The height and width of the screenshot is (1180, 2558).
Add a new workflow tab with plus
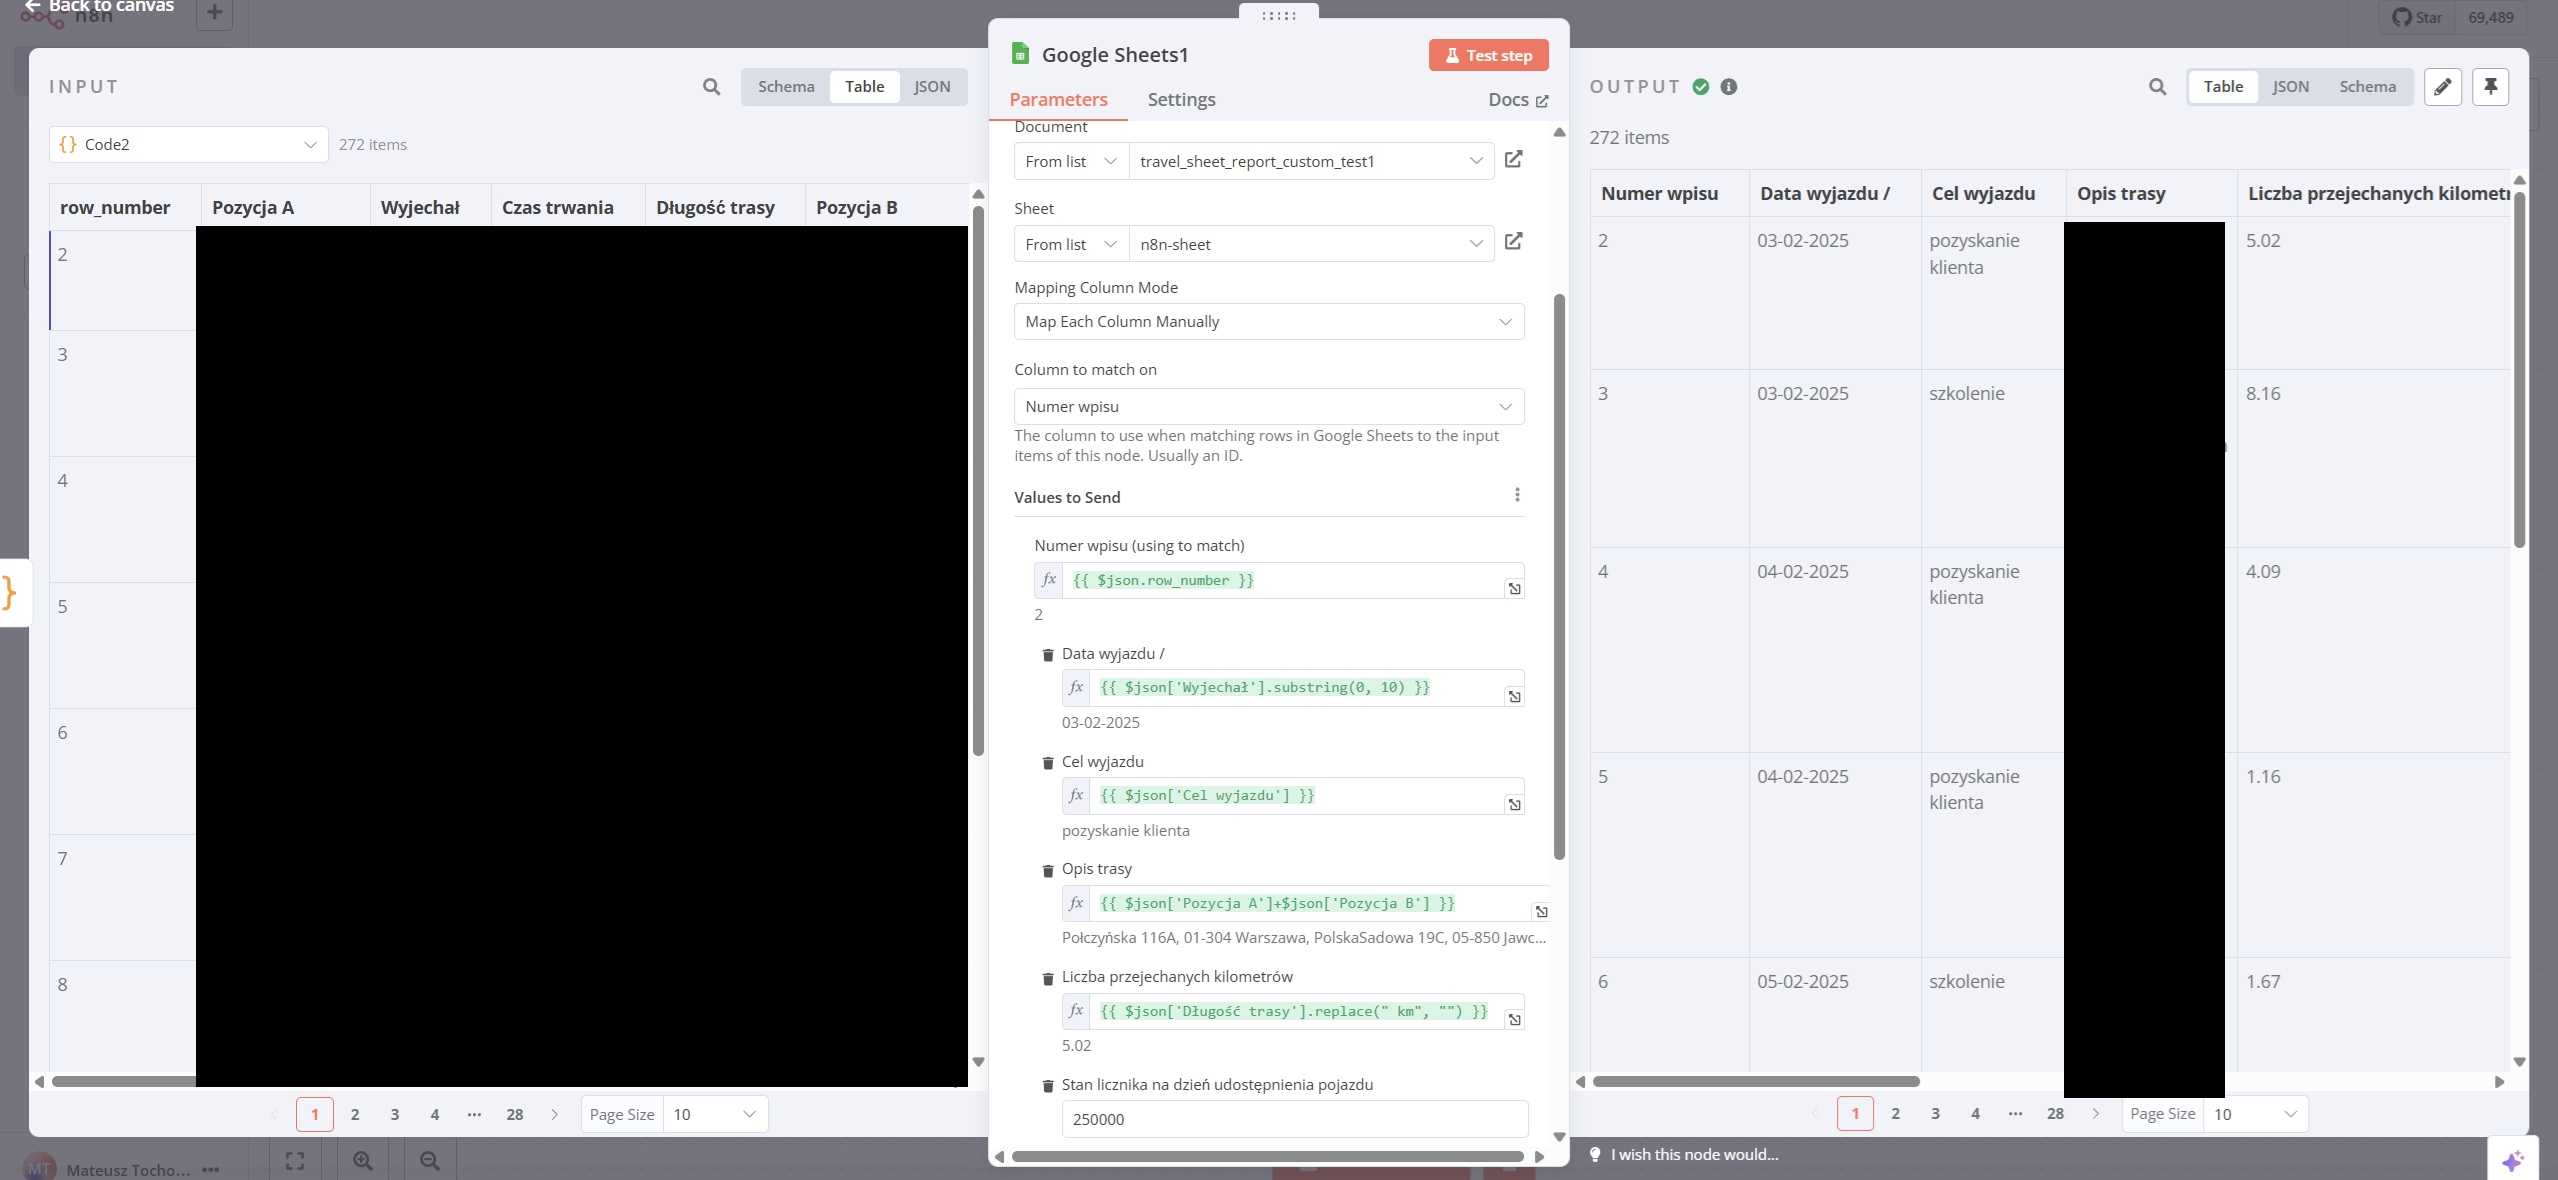tap(214, 13)
